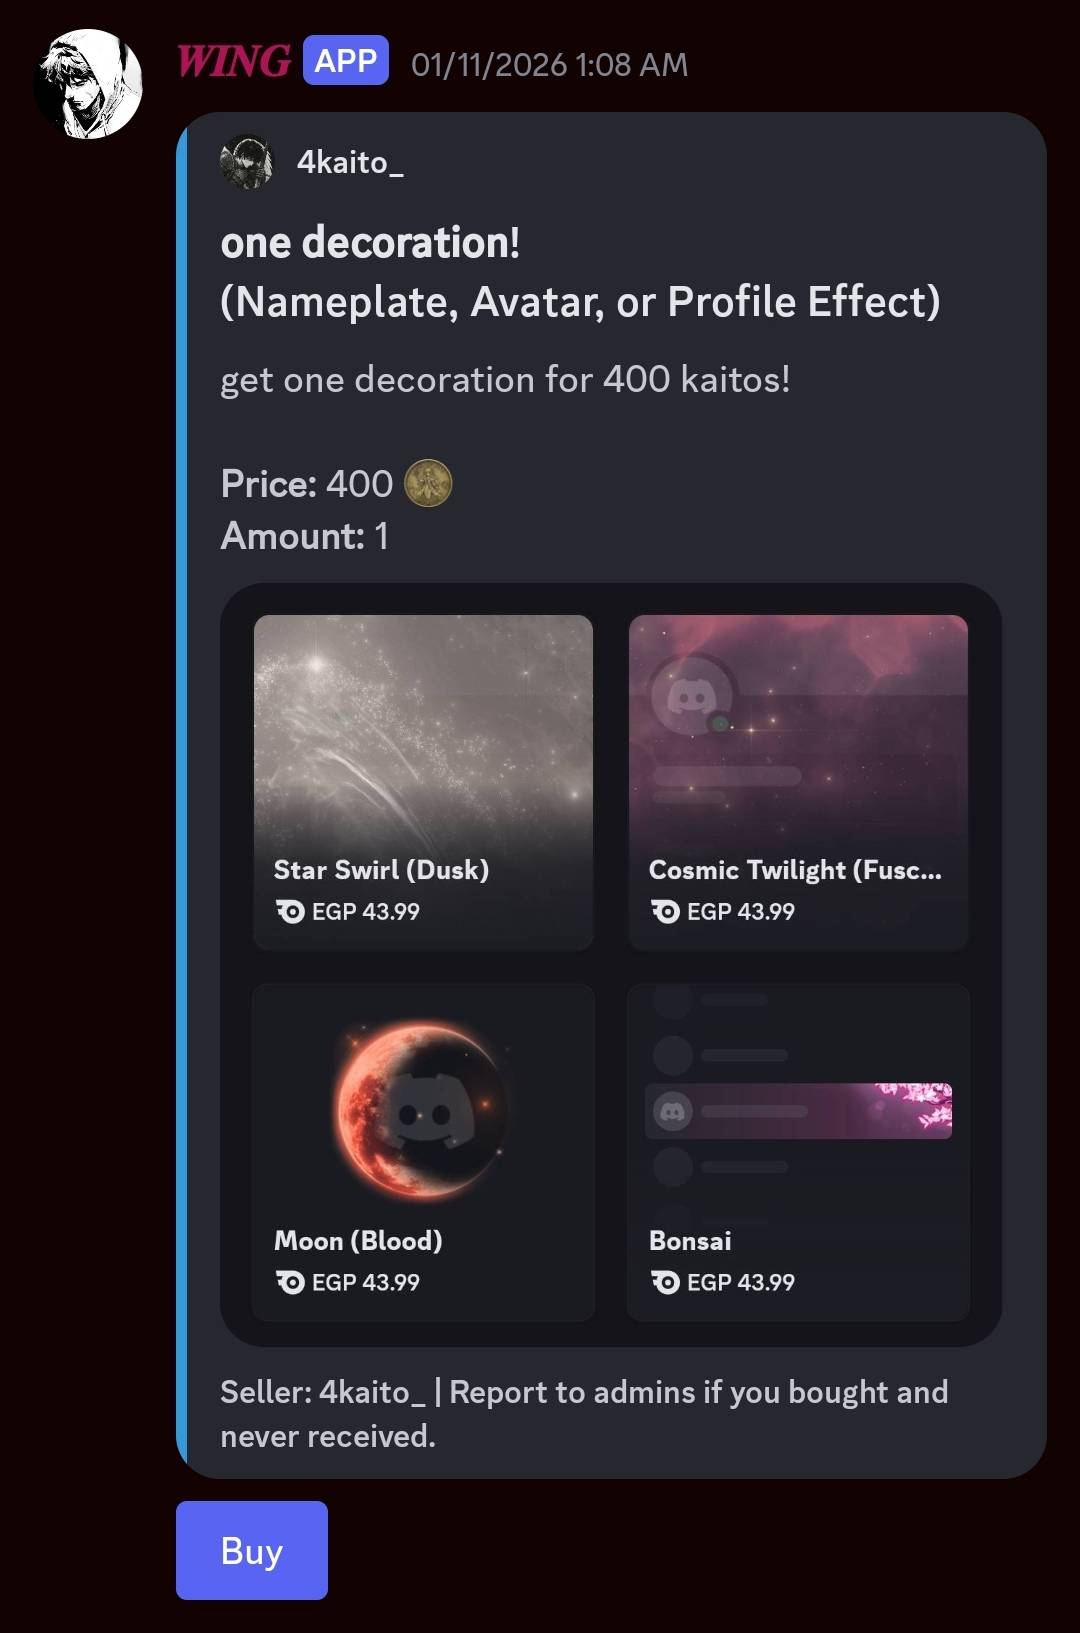This screenshot has height=1633, width=1080.
Task: Click the APP badge next to WING
Action: [x=346, y=62]
